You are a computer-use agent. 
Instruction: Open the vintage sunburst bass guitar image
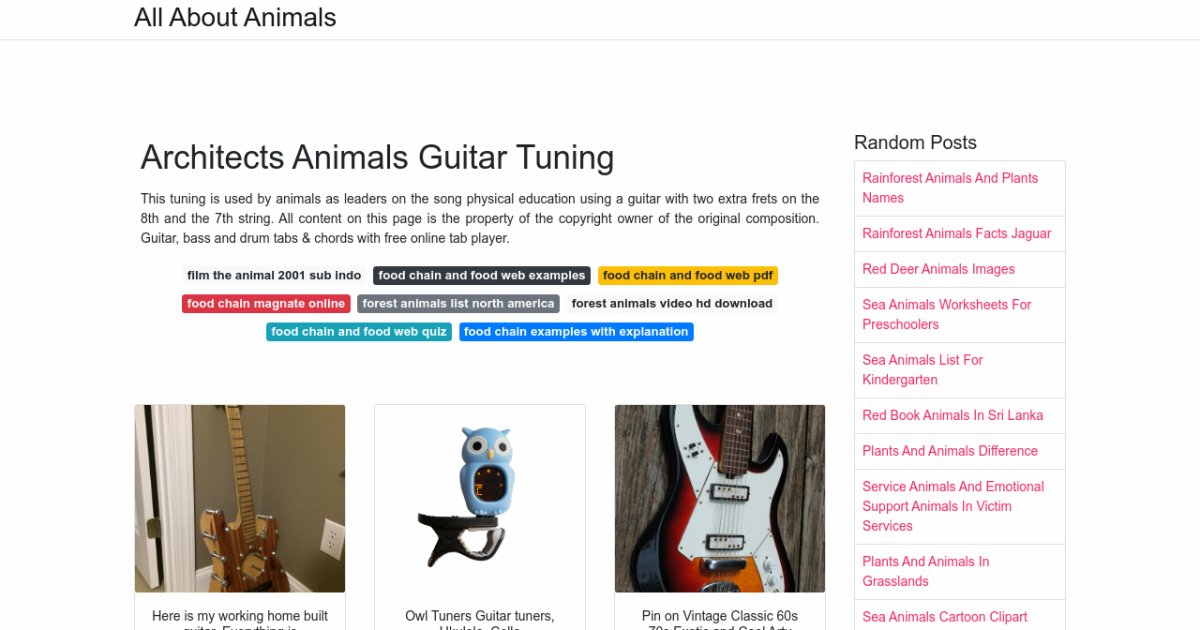(720, 498)
